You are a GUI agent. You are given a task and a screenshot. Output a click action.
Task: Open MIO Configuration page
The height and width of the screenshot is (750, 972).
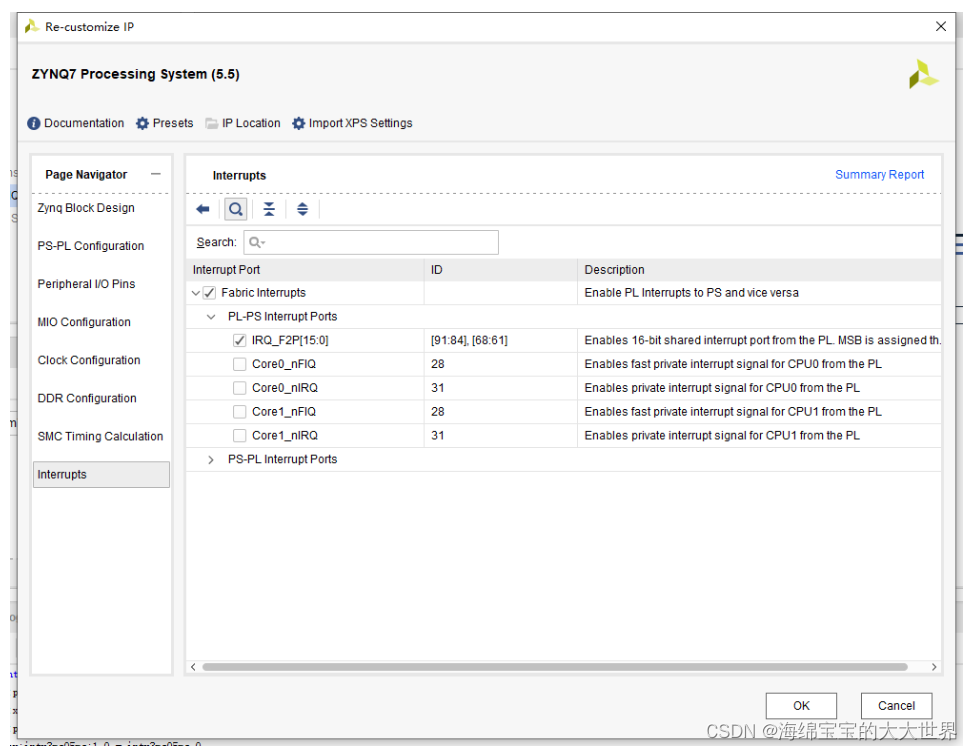click(x=84, y=322)
